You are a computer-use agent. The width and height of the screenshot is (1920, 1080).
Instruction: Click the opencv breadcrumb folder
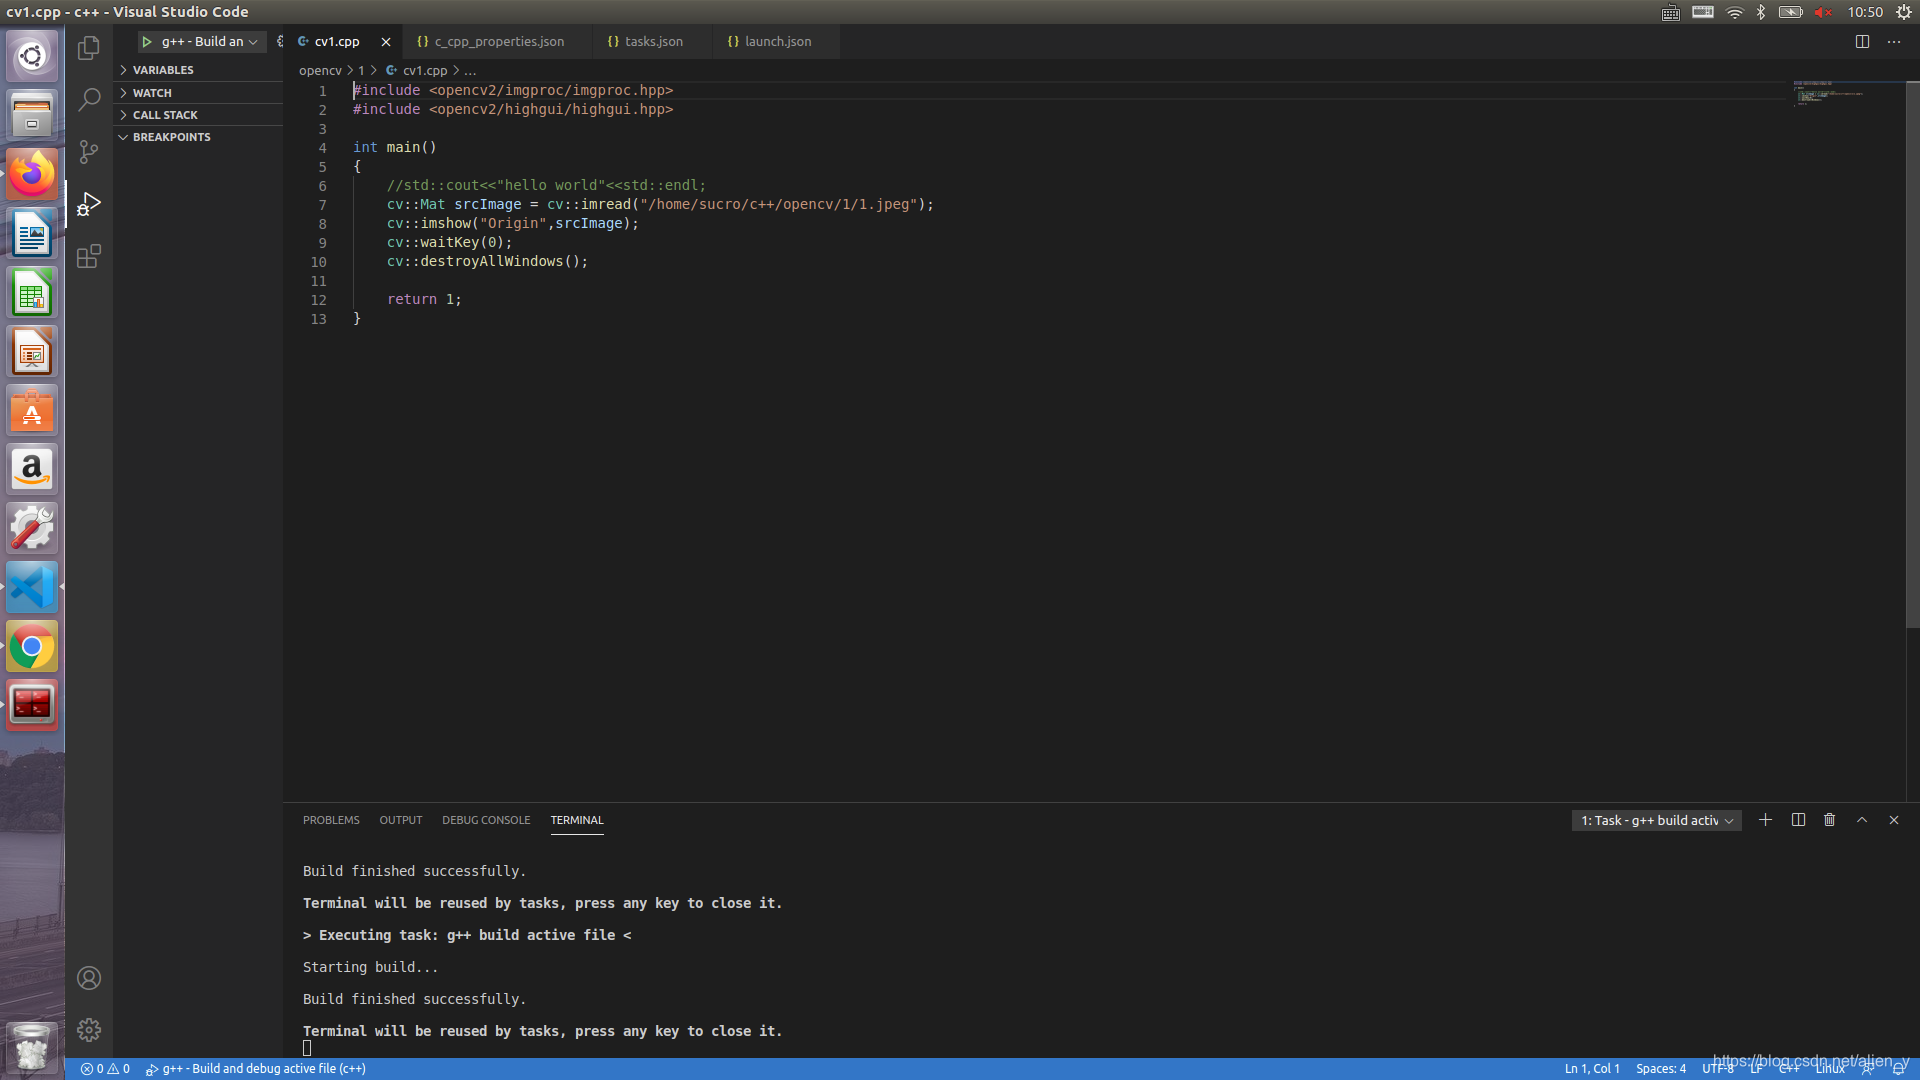320,71
